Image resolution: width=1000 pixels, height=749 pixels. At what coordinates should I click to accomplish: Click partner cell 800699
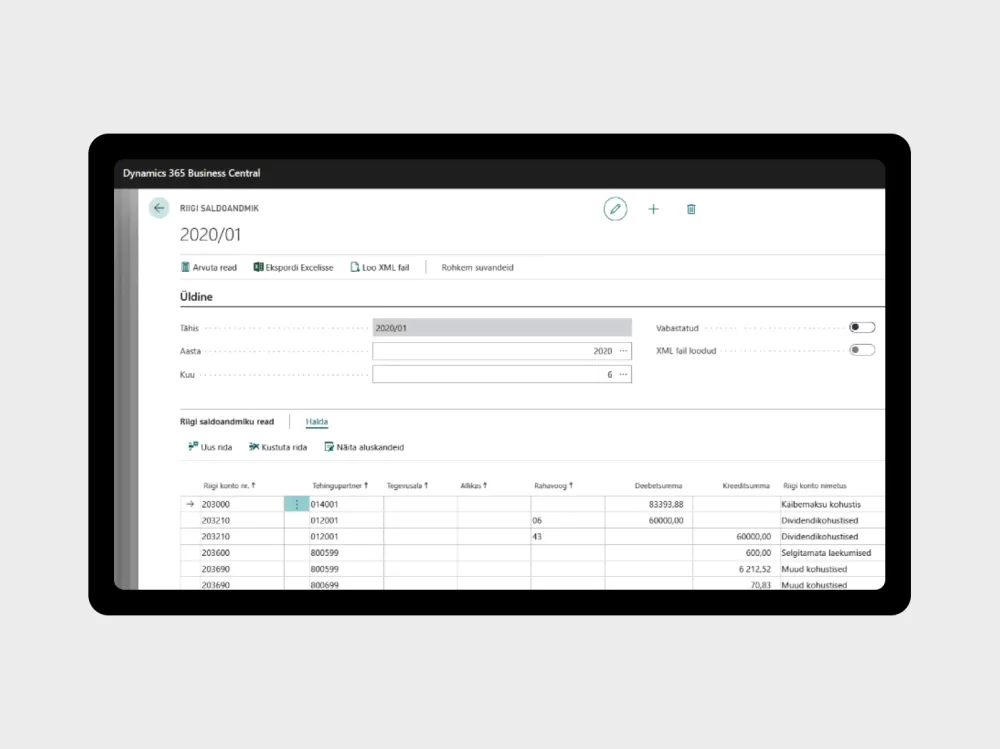click(346, 584)
